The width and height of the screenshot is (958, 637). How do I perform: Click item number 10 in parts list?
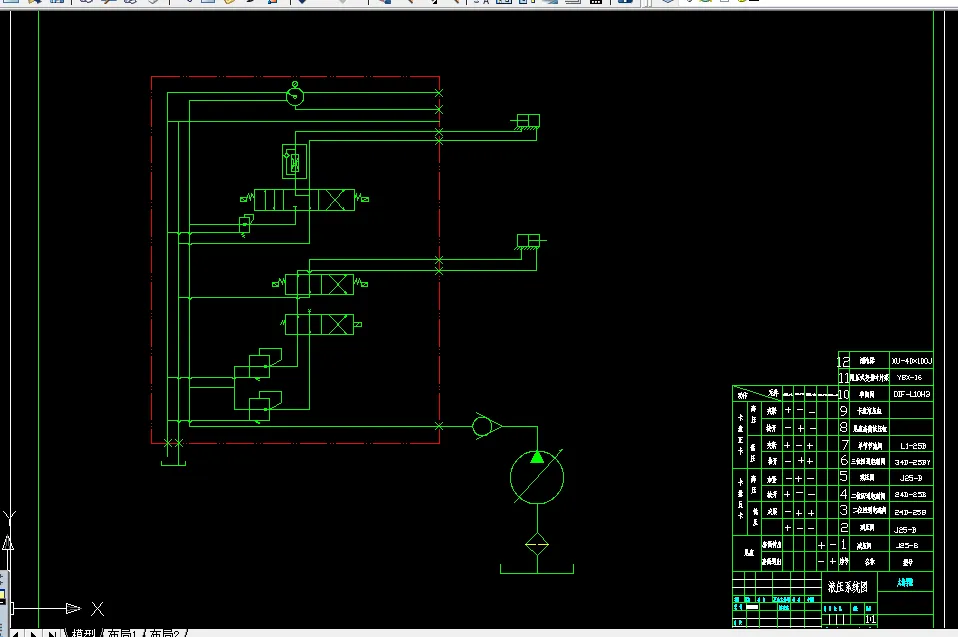(843, 395)
